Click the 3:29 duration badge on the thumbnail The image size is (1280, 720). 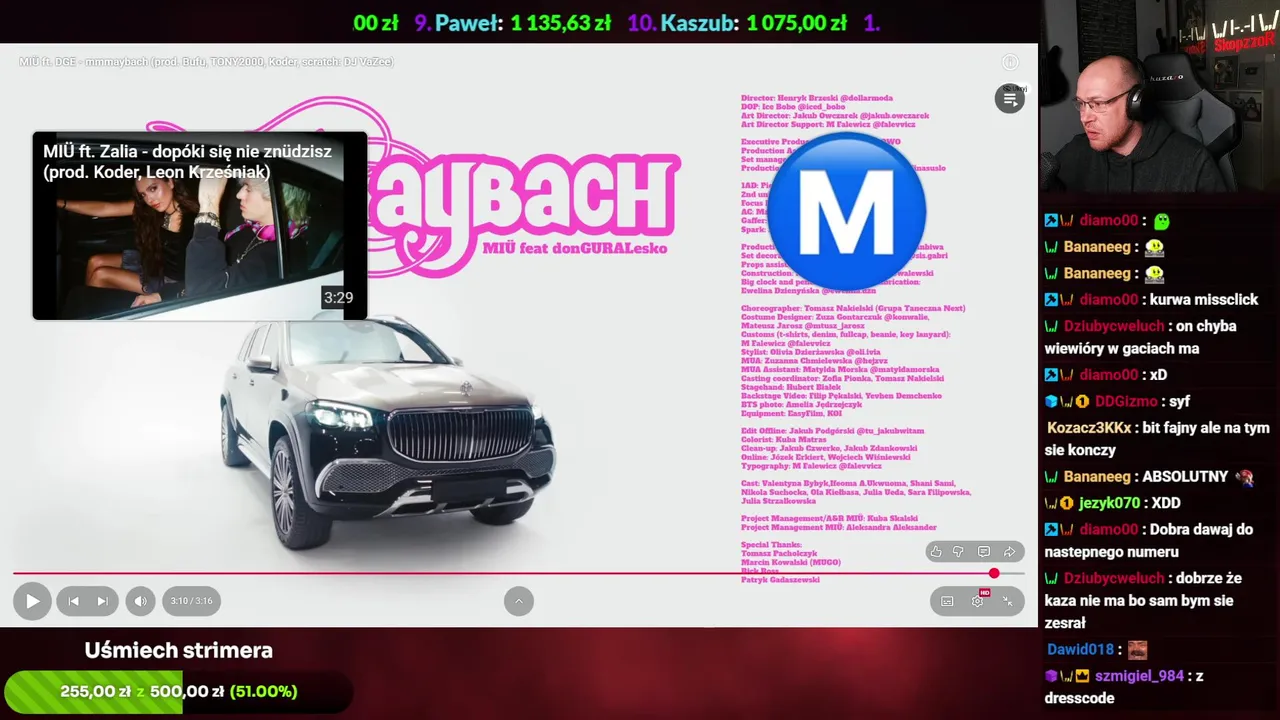338,298
